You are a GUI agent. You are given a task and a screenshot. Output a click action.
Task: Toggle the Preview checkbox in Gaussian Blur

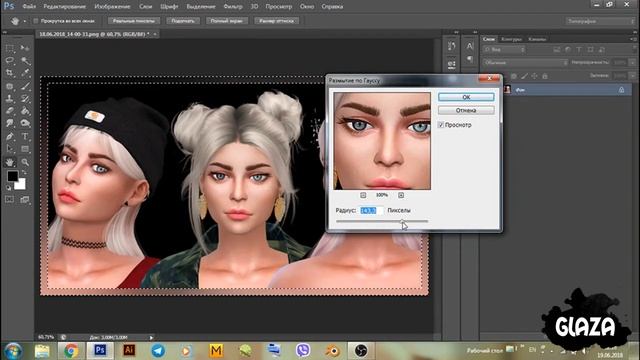[441, 125]
